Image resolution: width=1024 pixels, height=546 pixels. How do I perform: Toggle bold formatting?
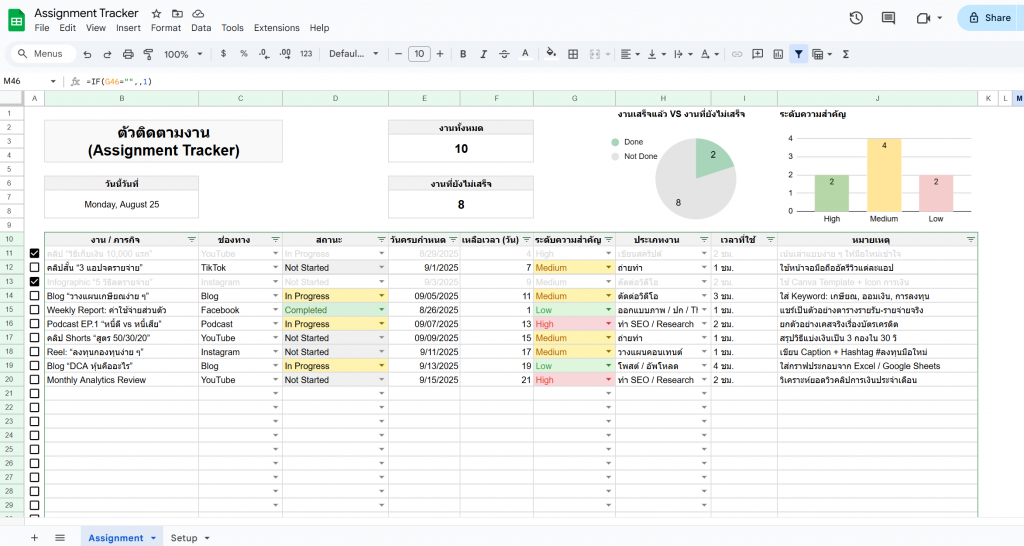pos(463,54)
